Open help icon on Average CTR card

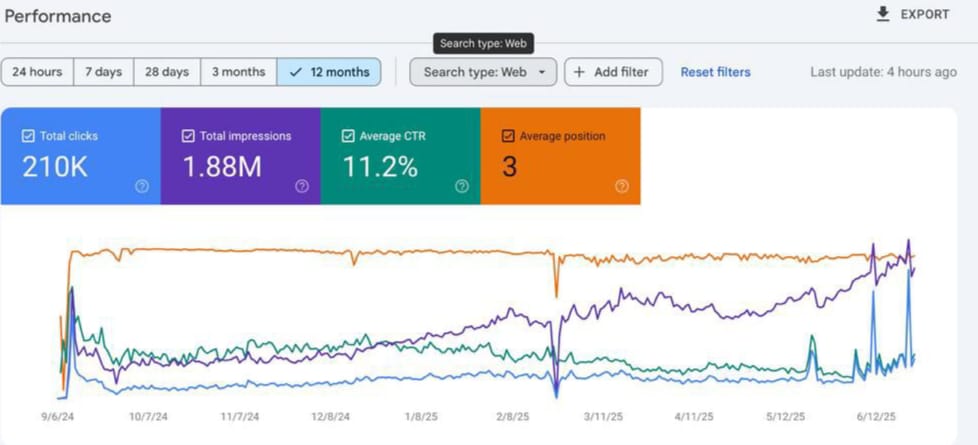point(462,186)
